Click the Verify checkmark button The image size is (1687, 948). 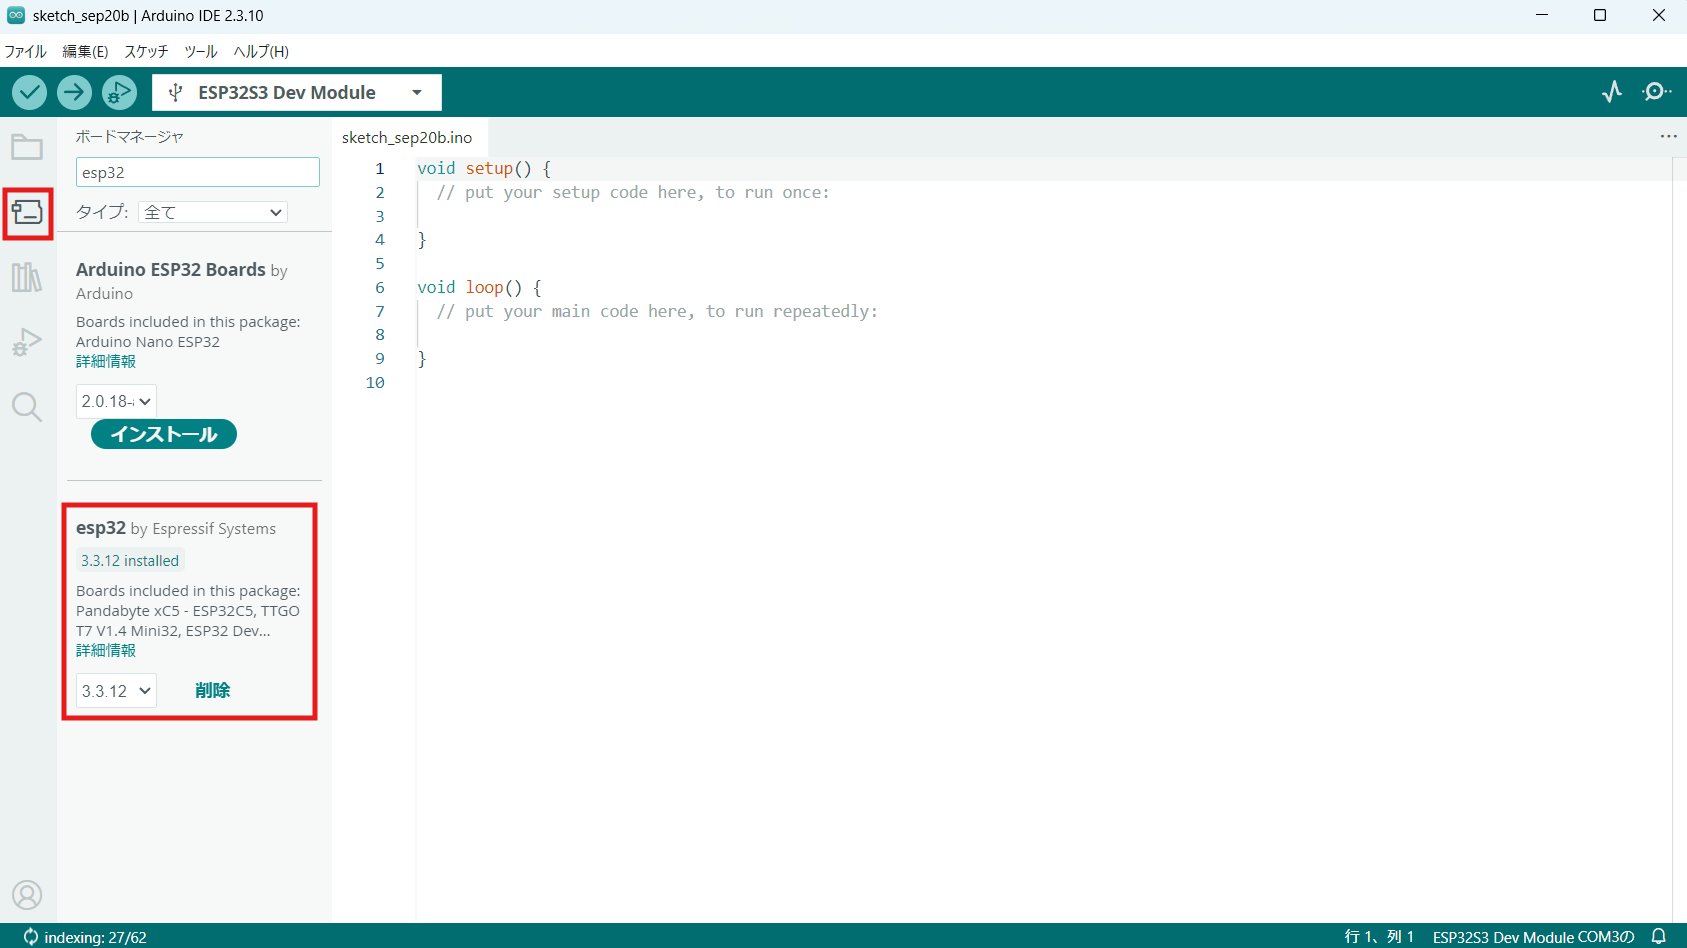pyautogui.click(x=29, y=93)
